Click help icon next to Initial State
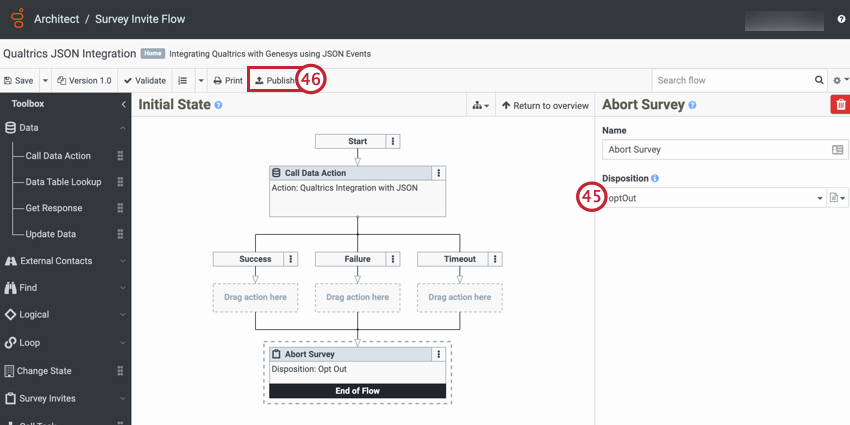The height and width of the screenshot is (425, 850). point(218,105)
